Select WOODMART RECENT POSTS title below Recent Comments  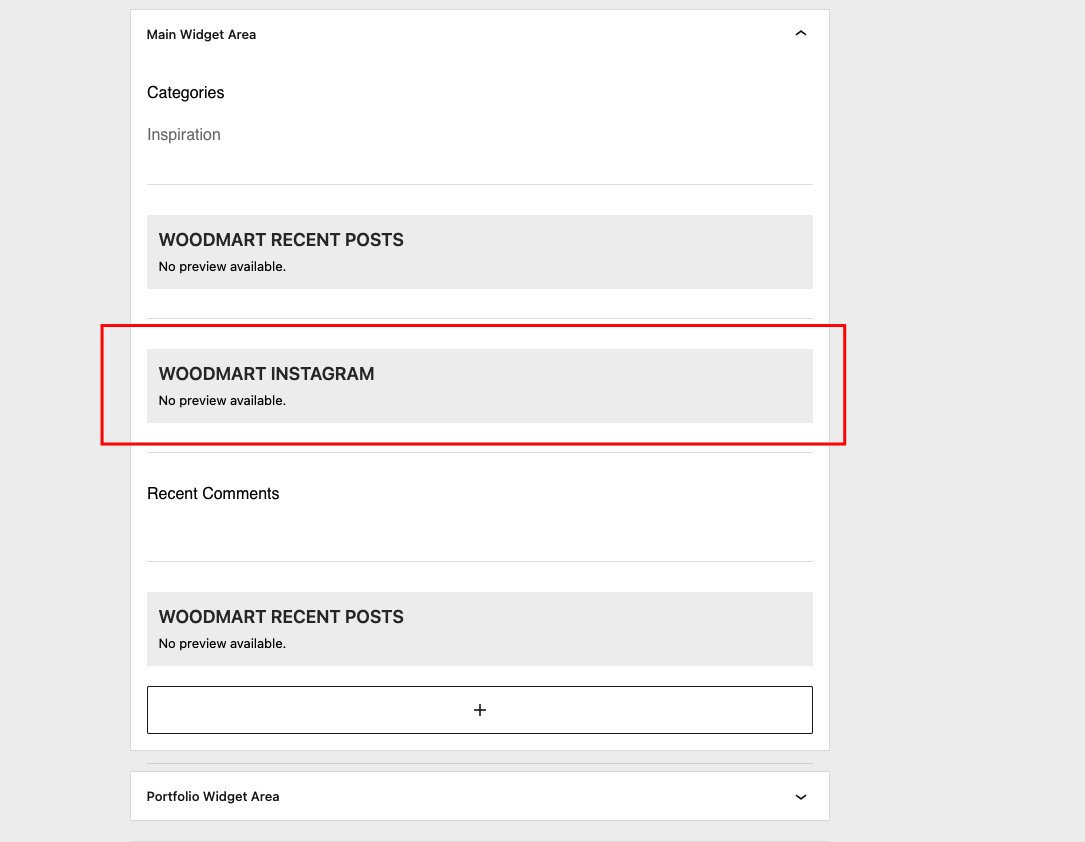tap(281, 616)
